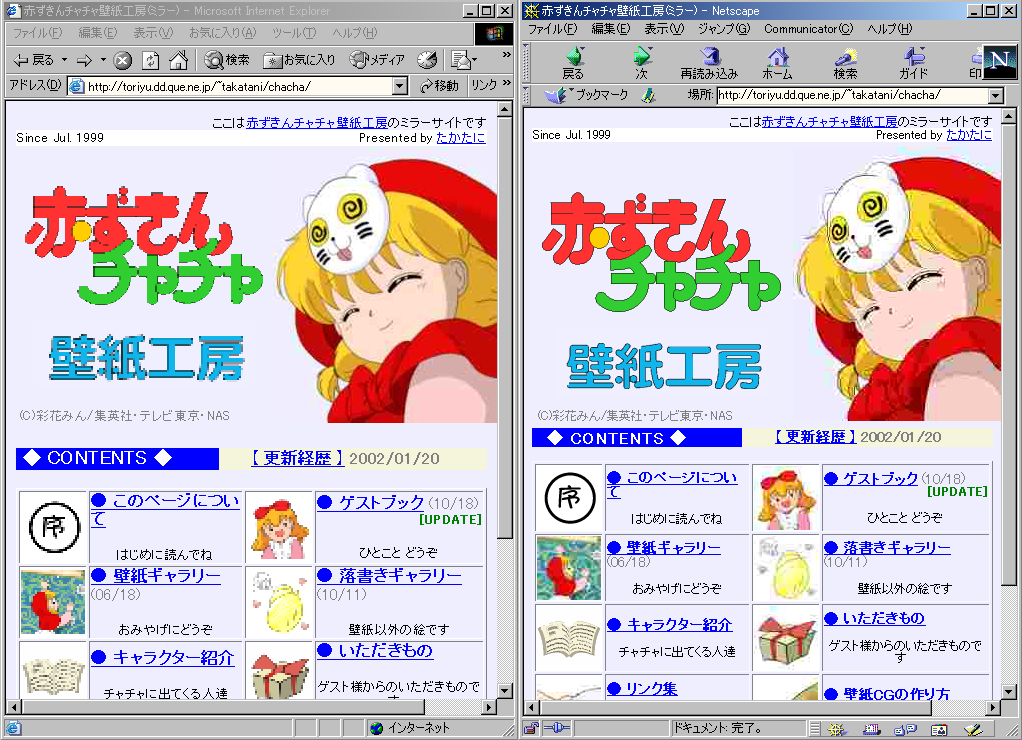
Task: Show hidden toolbar buttons chevron in Internet Explorer
Action: click(506, 55)
